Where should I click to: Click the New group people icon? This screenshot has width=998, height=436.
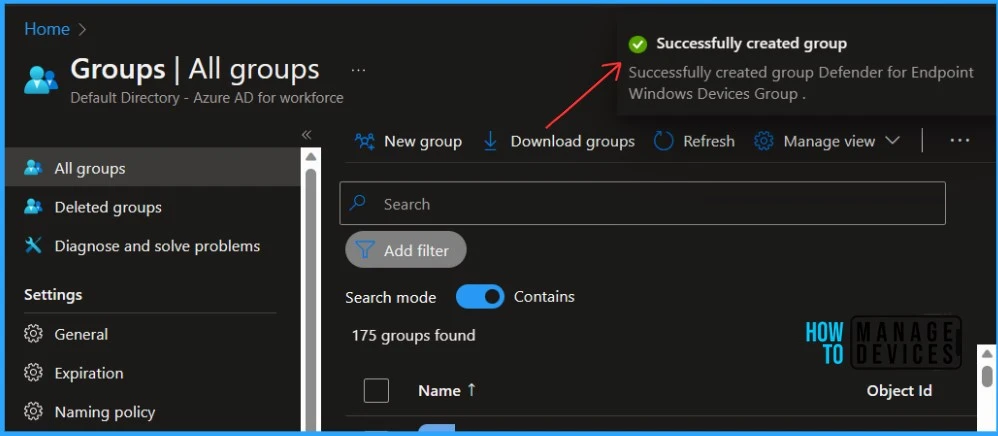[x=365, y=141]
